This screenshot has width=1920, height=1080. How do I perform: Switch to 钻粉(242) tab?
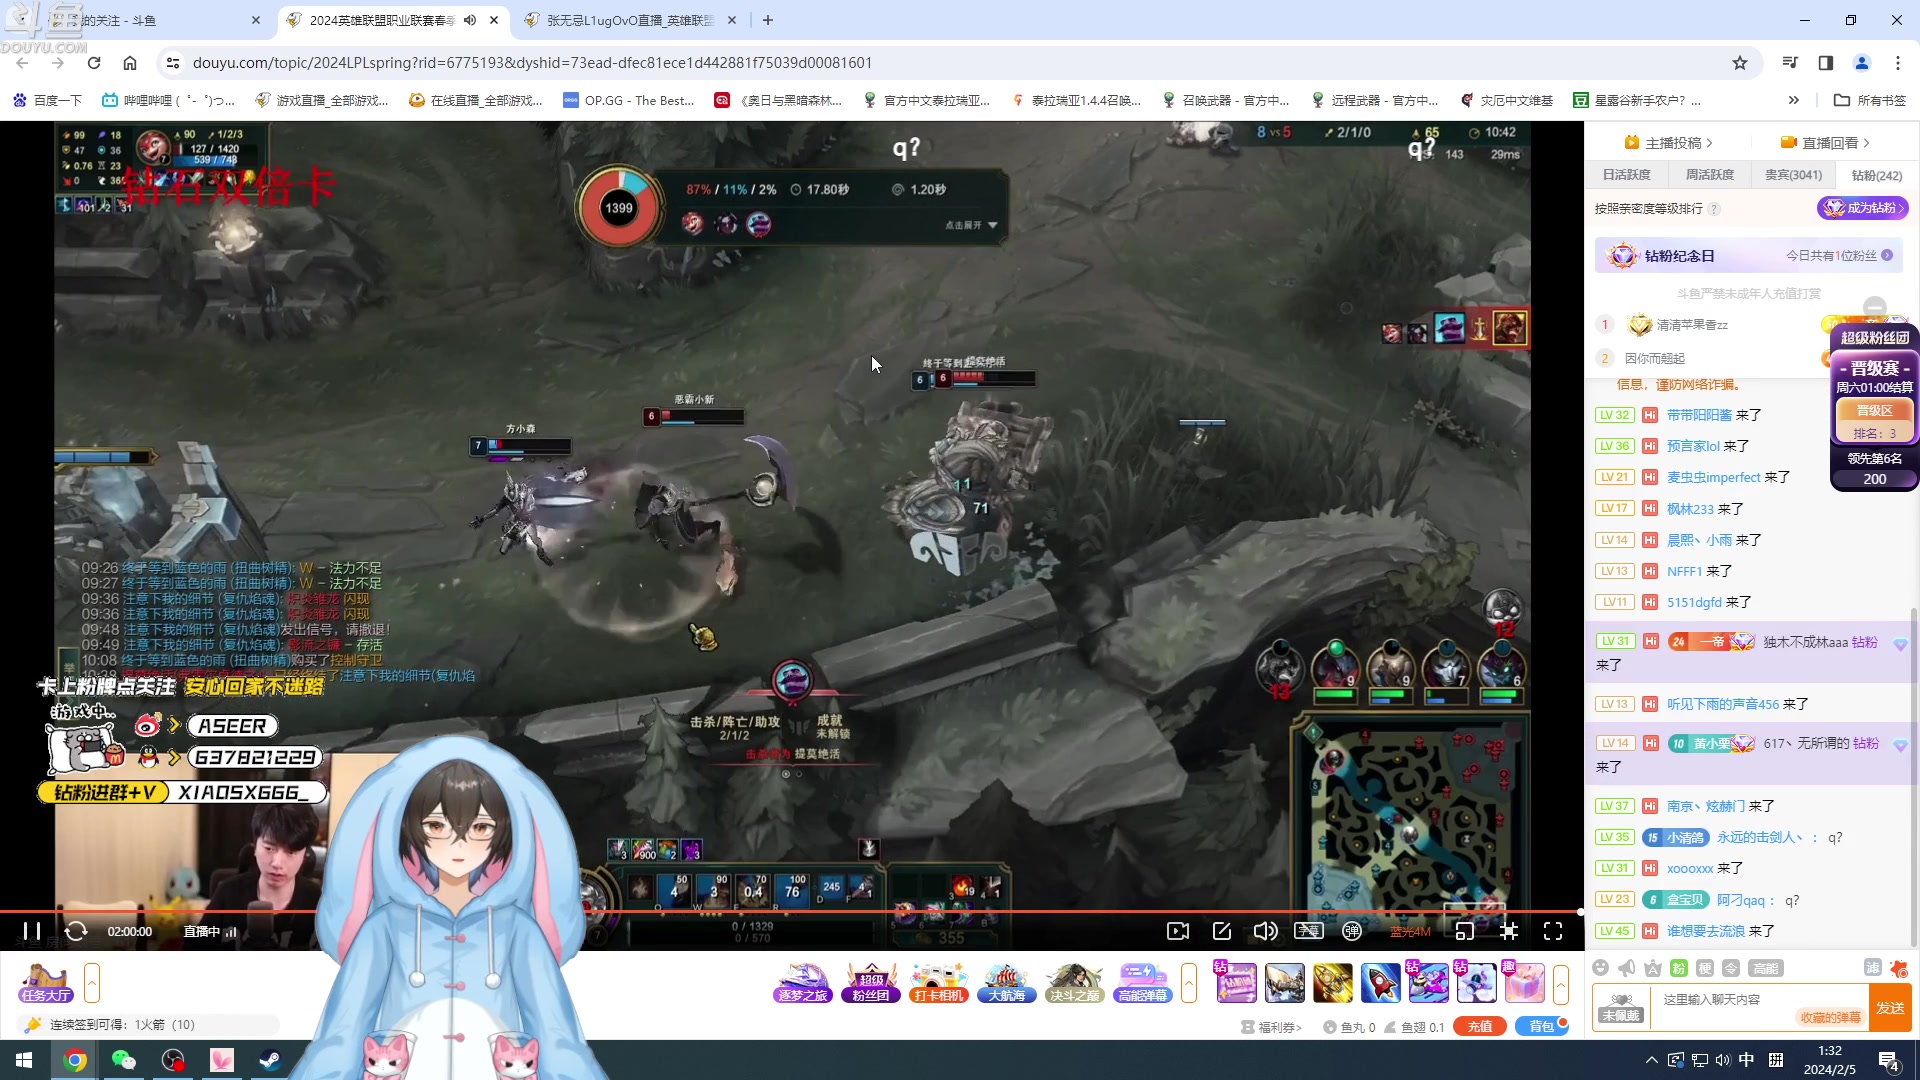coord(1877,175)
